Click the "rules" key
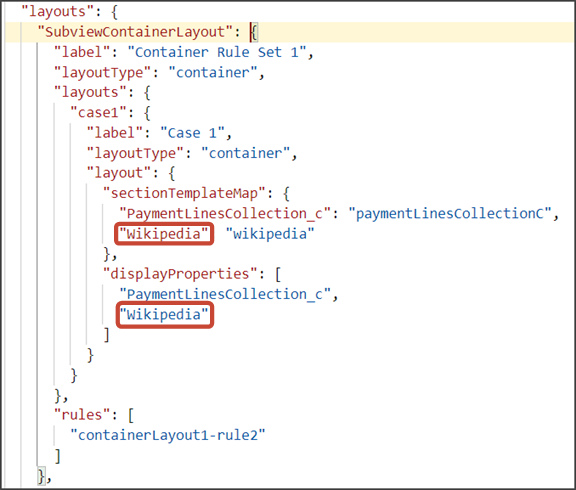Screen dimensions: 576x490 coord(82,415)
